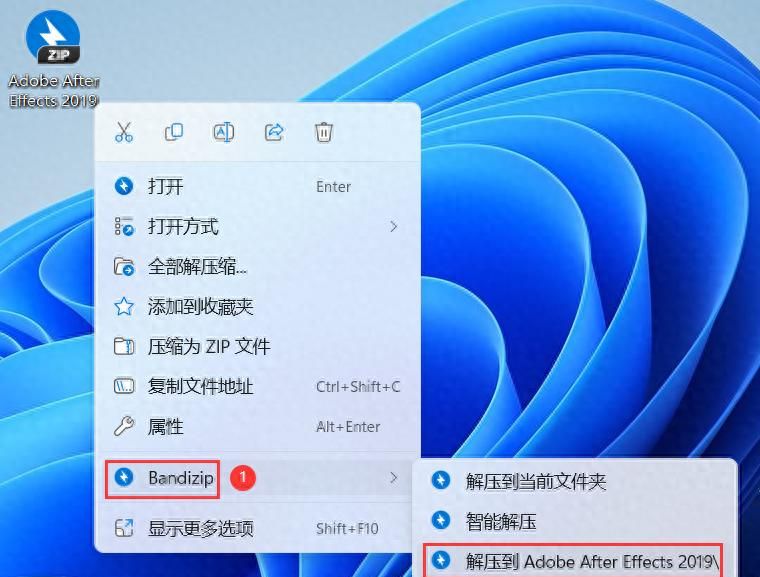This screenshot has width=760, height=577.
Task: Click the Bandizip icon beside 解压到 Adobe After Effects 2019\
Action: click(441, 560)
